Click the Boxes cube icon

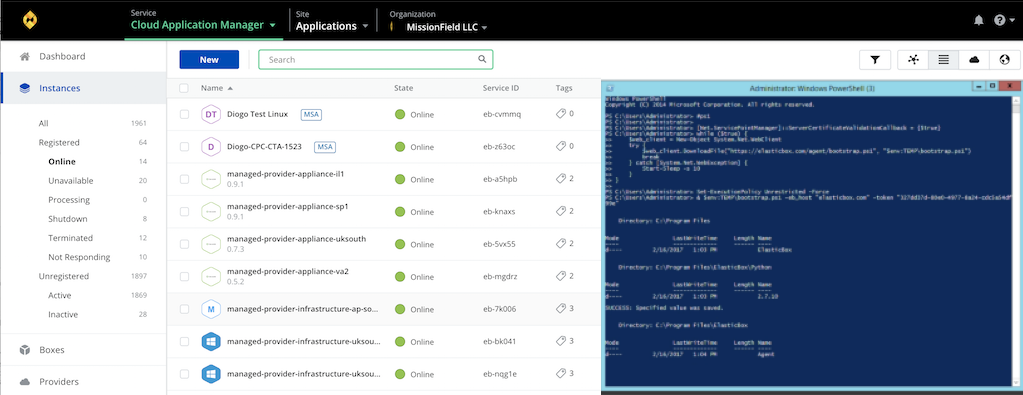(x=25, y=350)
